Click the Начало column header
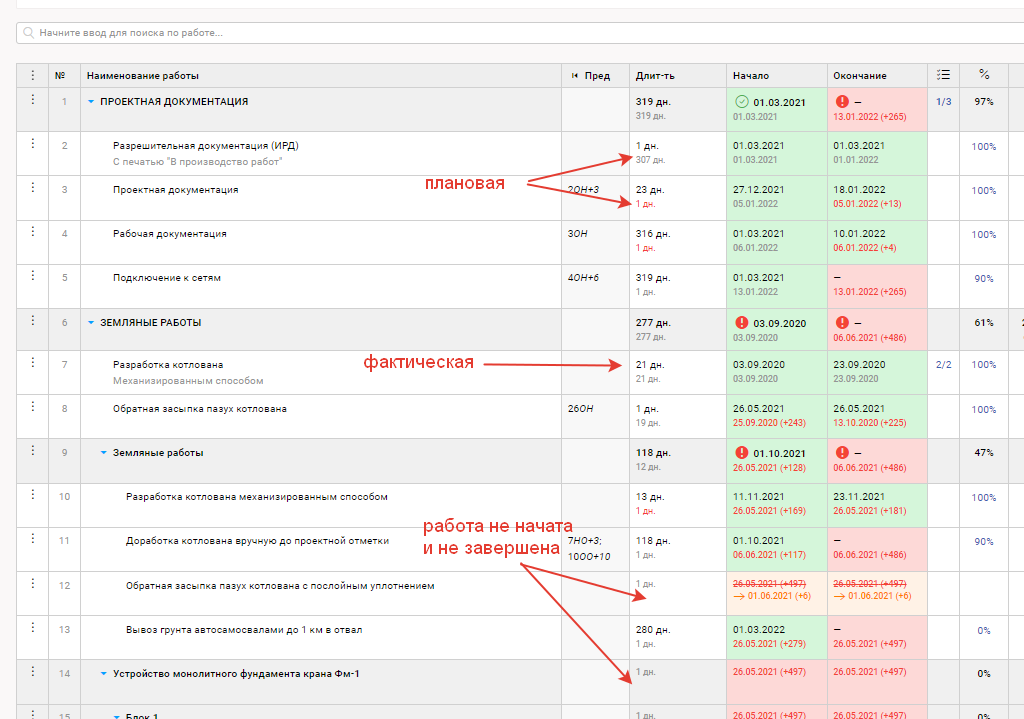The width and height of the screenshot is (1024, 719). pyautogui.click(x=751, y=76)
